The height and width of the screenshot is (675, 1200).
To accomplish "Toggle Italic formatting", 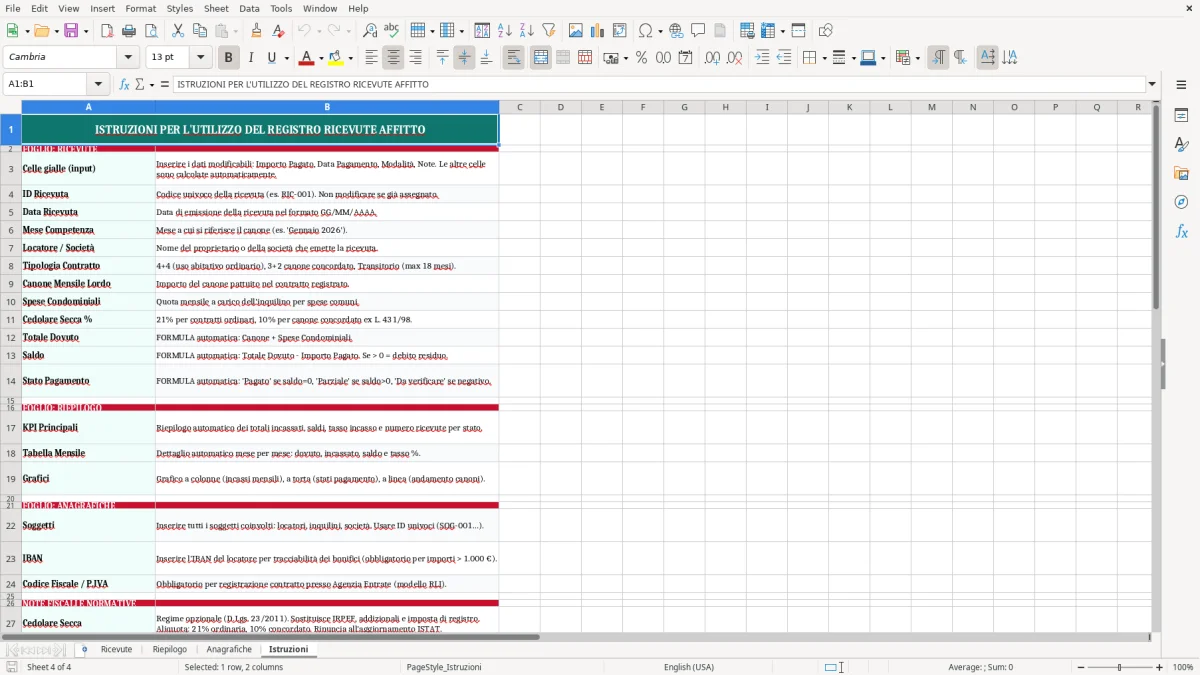I will pyautogui.click(x=250, y=58).
